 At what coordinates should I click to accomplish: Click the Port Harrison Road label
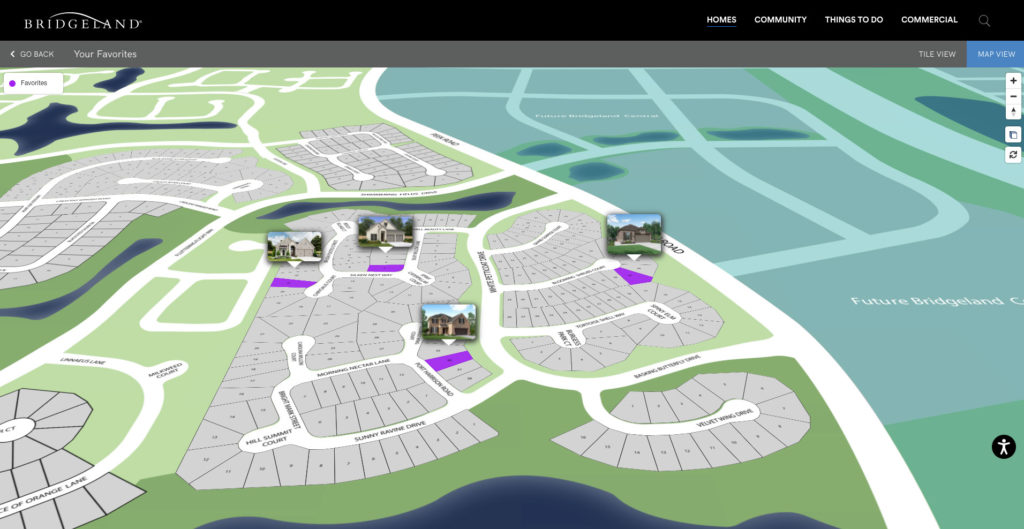434,379
